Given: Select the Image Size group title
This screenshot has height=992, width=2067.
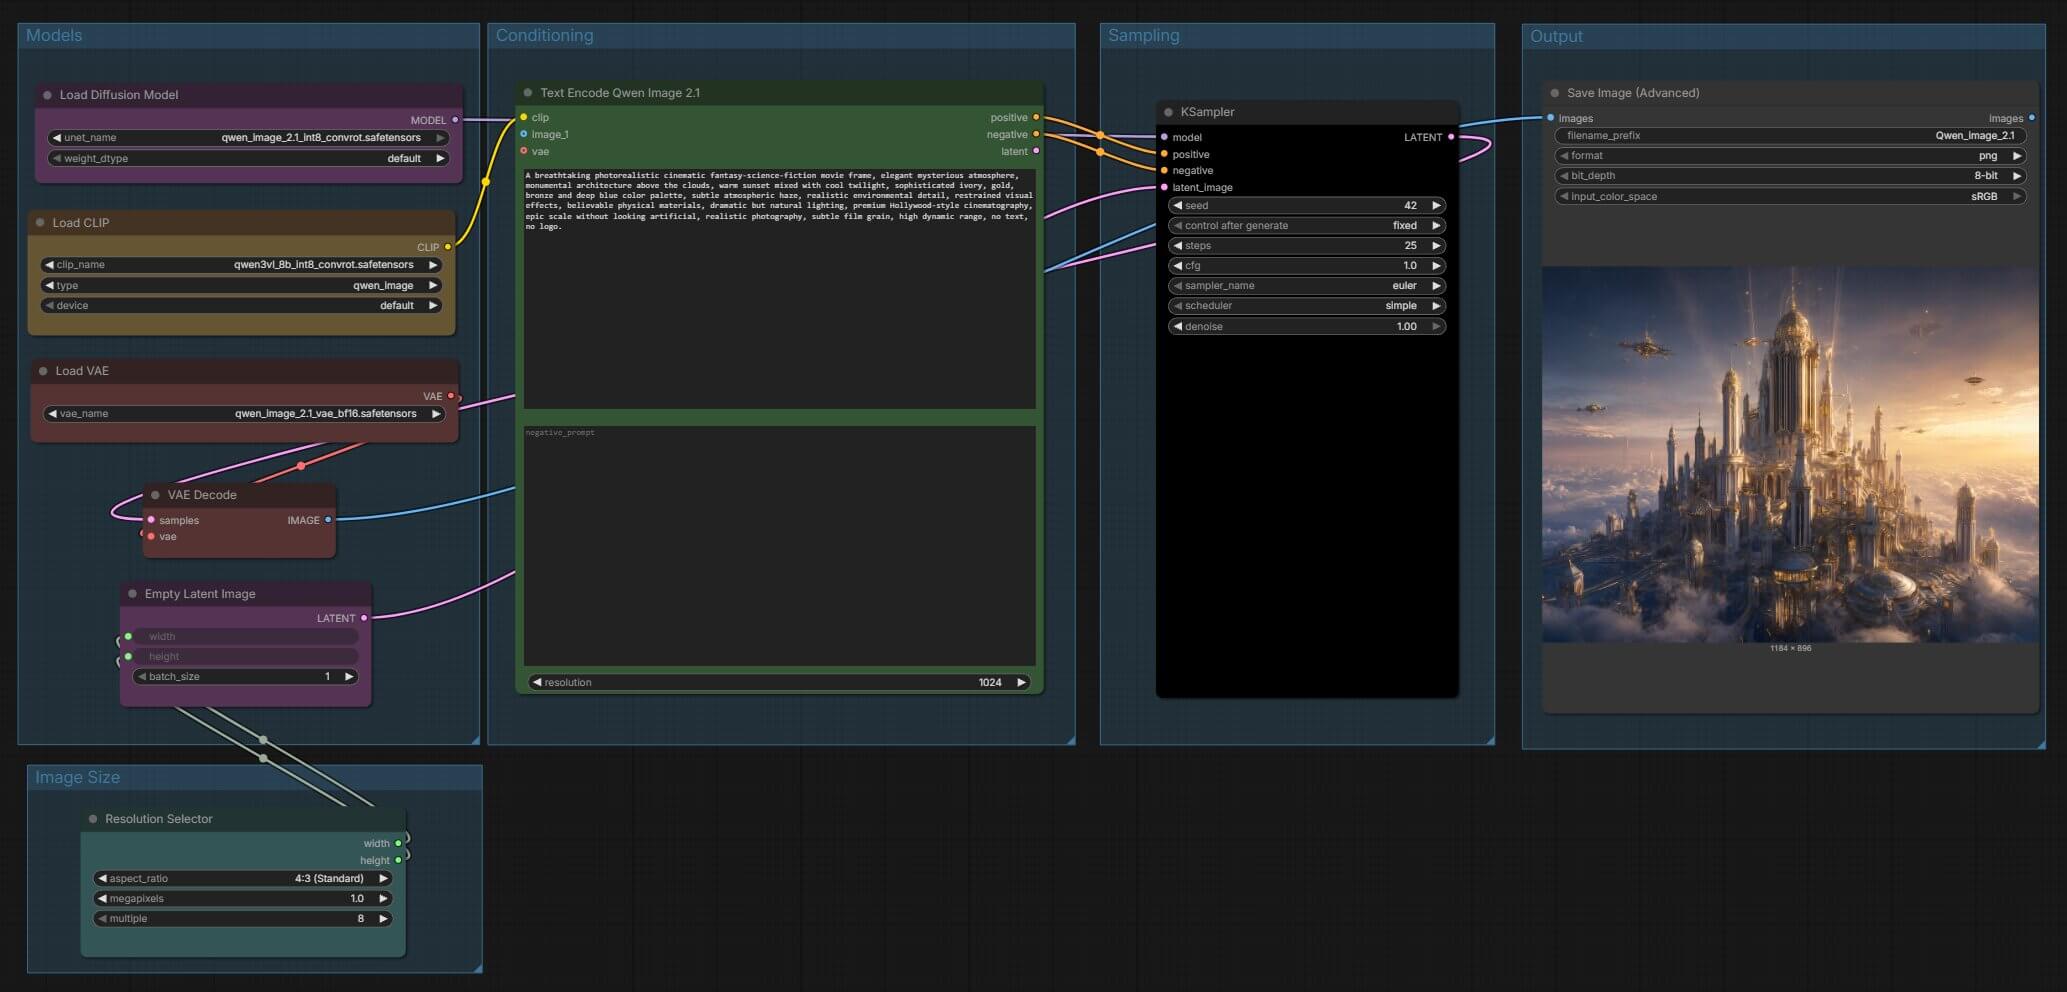Looking at the screenshot, I should click(77, 777).
